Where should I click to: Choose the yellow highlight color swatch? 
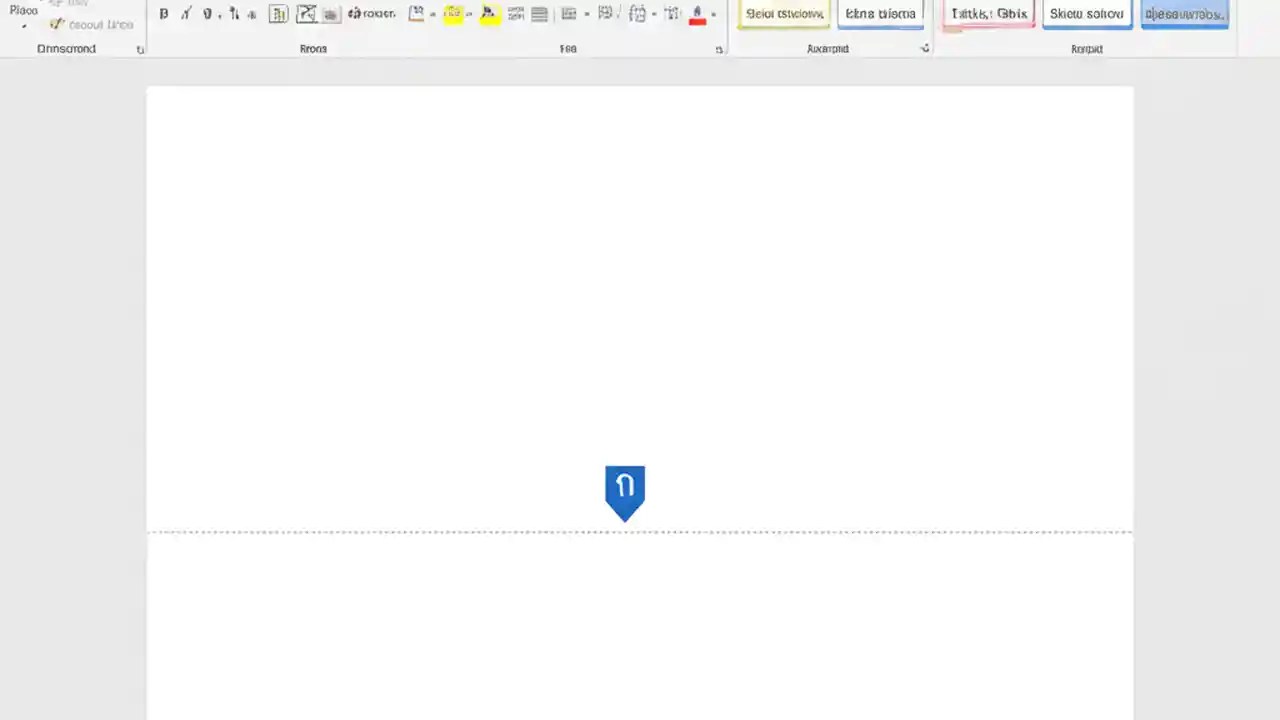tap(453, 13)
